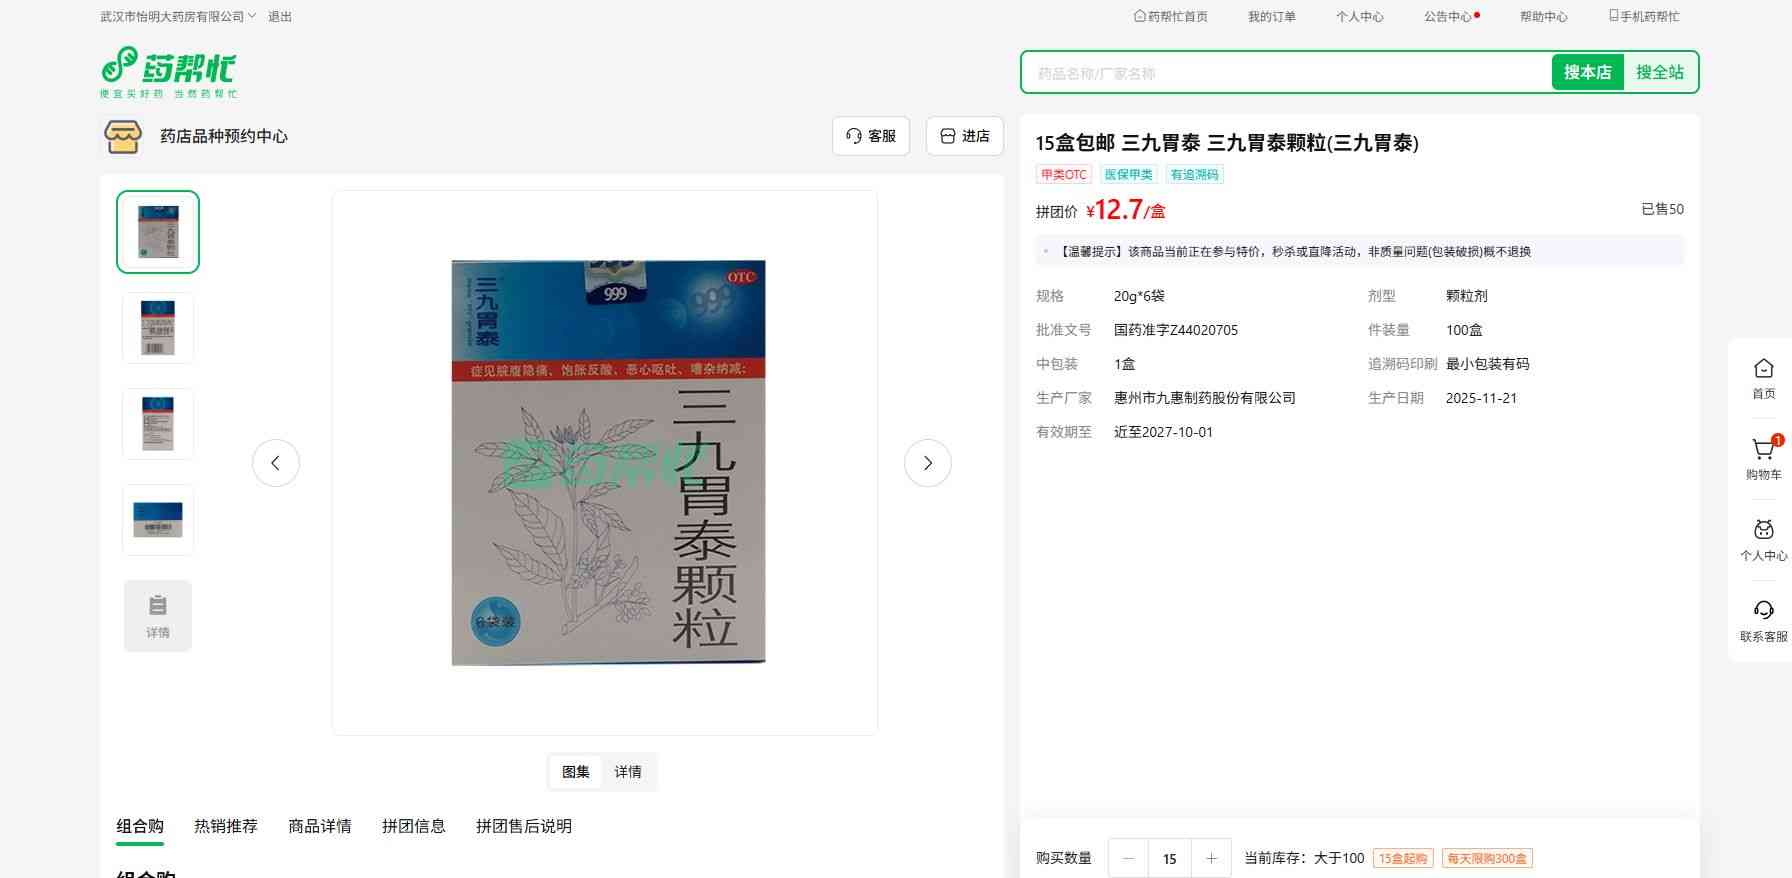Switch to the 详情 image toggle

628,772
